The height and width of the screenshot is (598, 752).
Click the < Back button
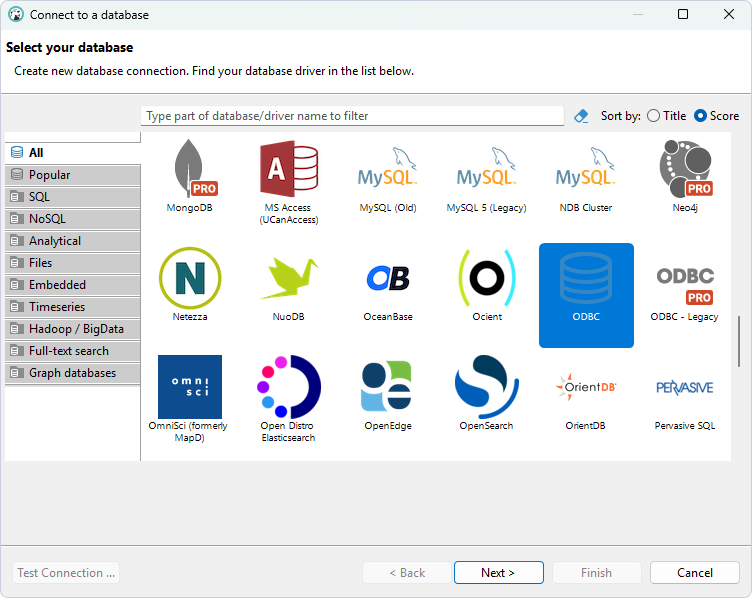(x=407, y=573)
